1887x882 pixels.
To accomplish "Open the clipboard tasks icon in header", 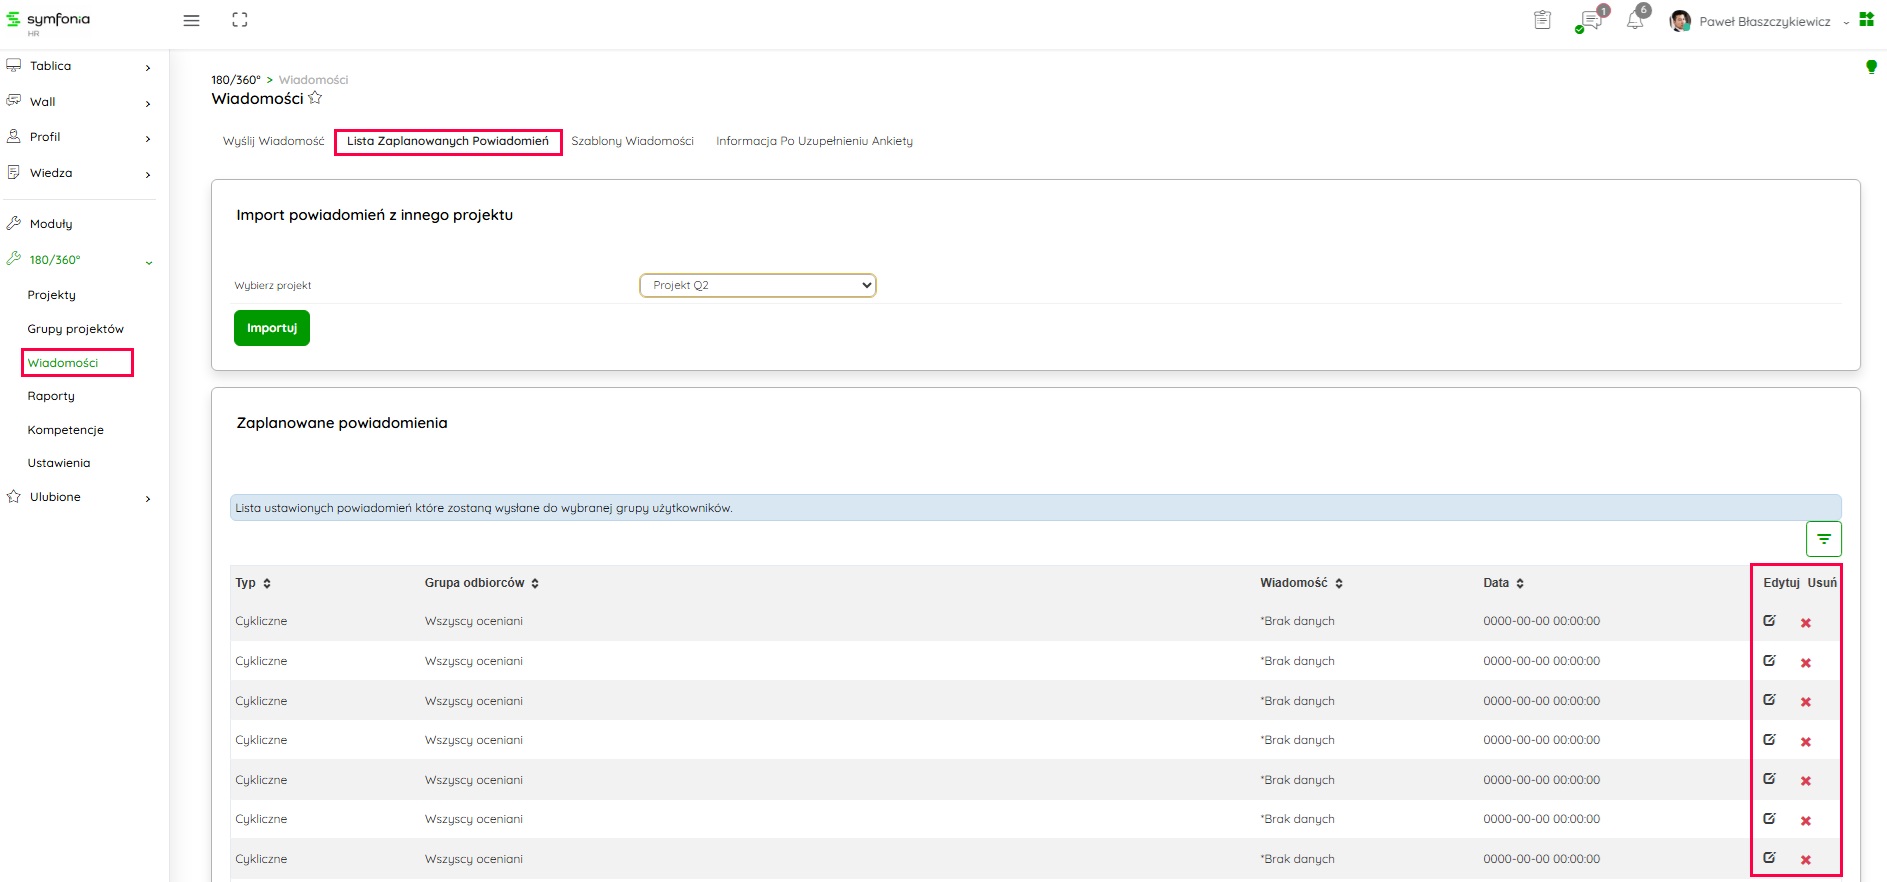I will (x=1542, y=20).
